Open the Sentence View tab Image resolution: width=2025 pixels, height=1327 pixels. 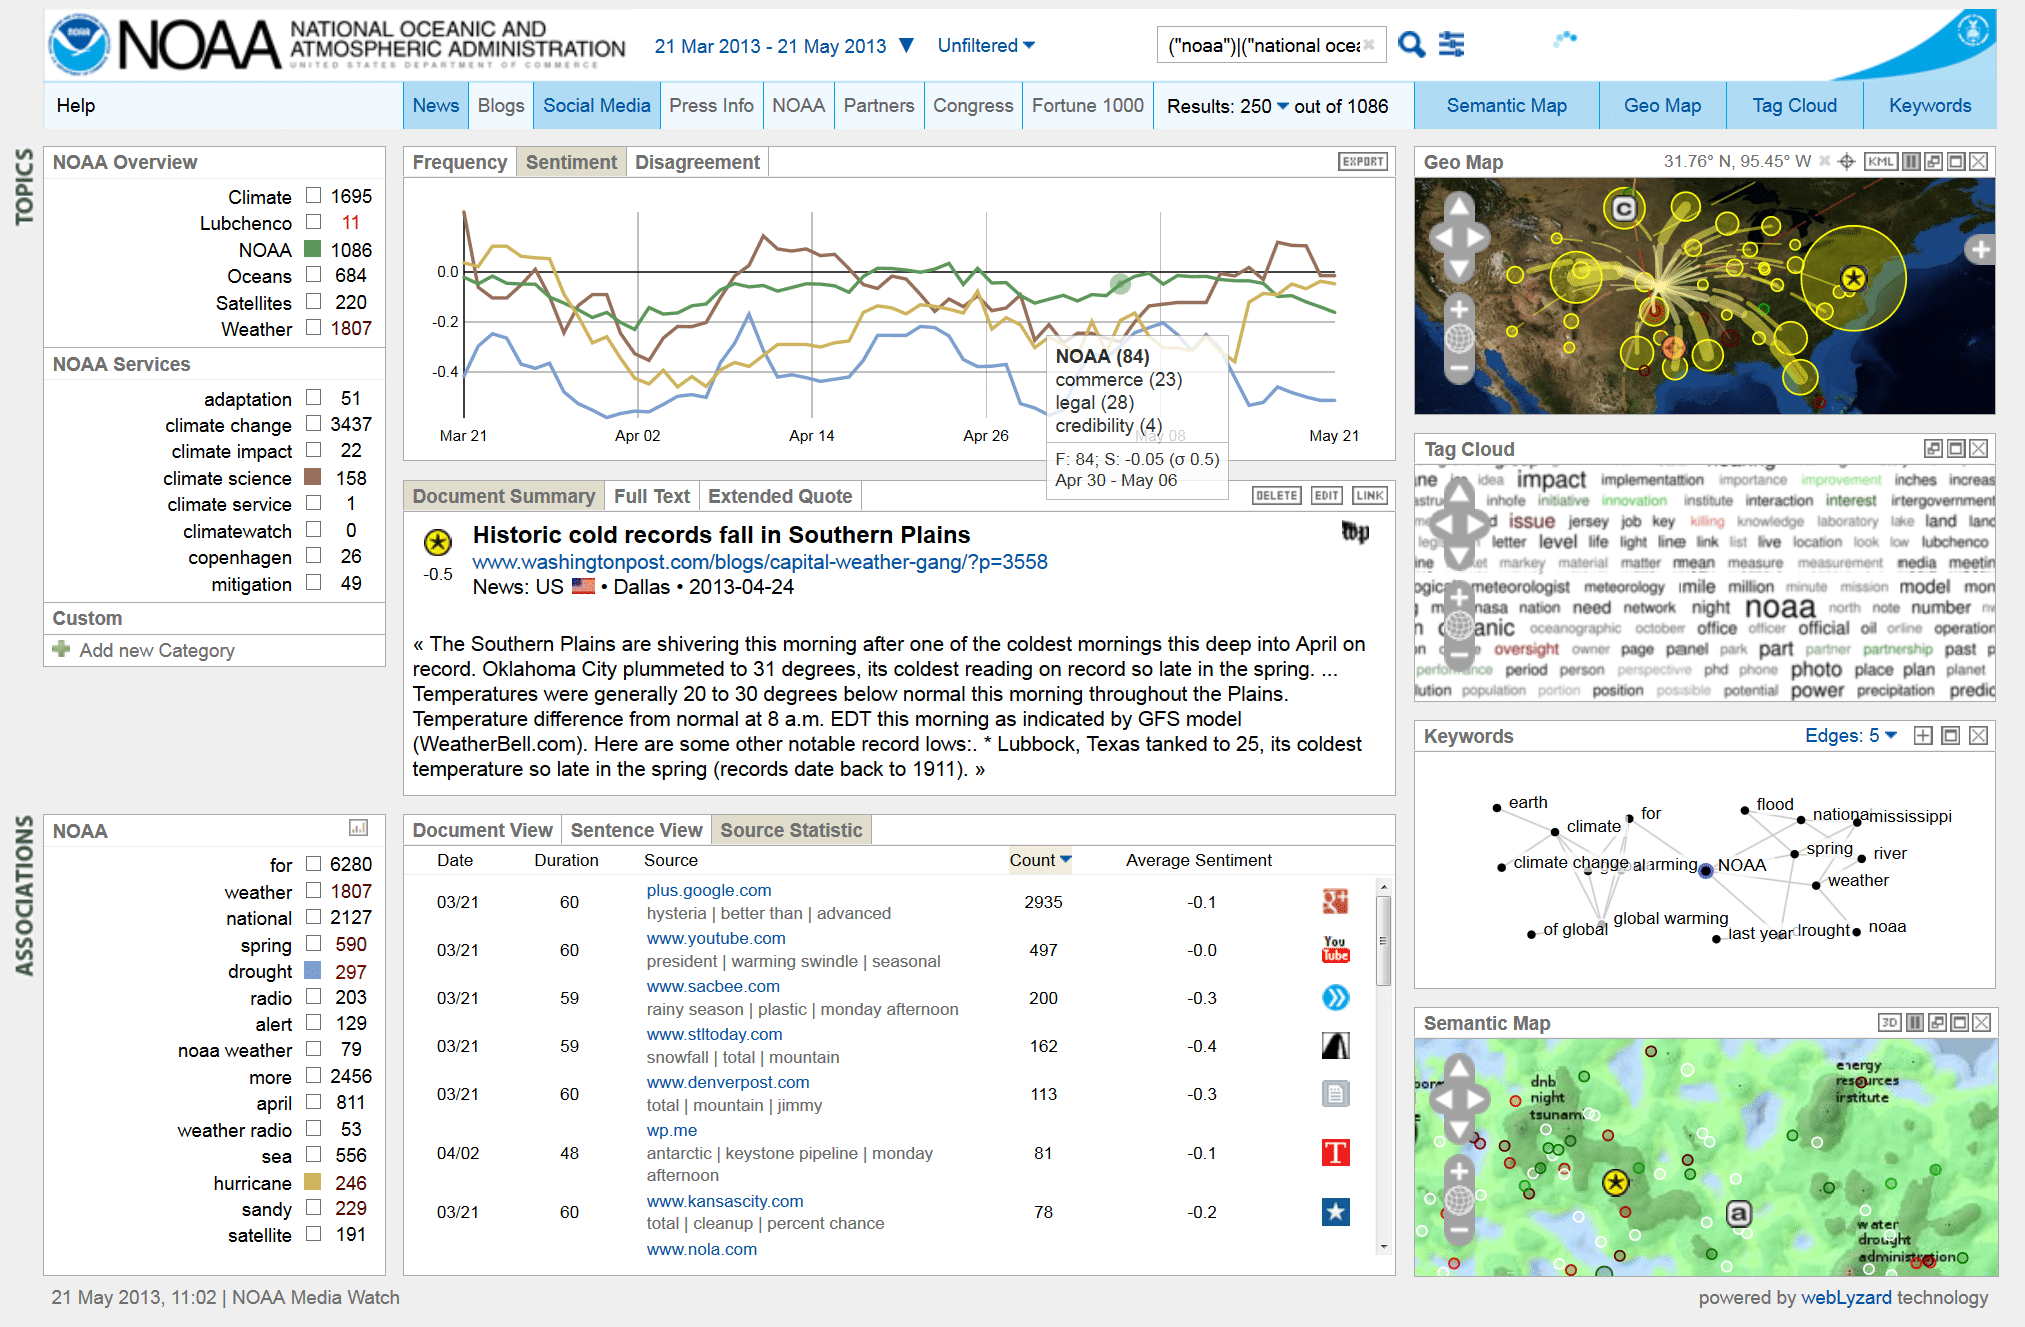point(636,830)
